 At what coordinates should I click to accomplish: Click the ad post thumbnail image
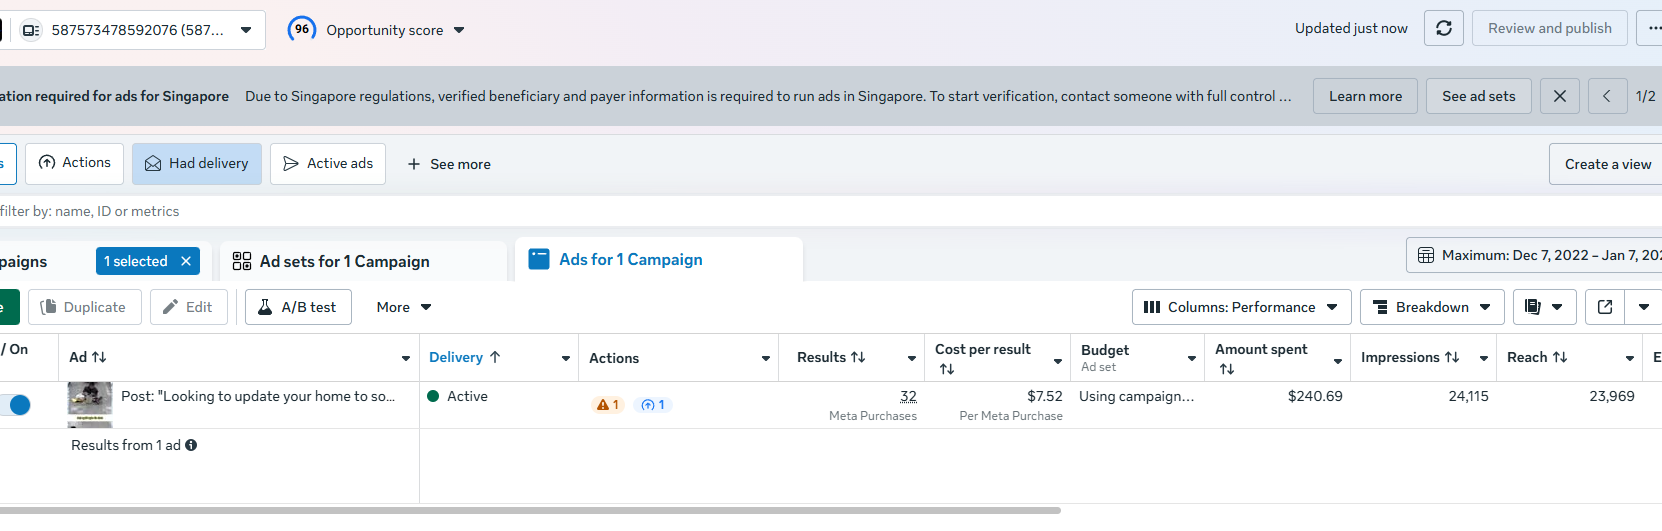[90, 404]
